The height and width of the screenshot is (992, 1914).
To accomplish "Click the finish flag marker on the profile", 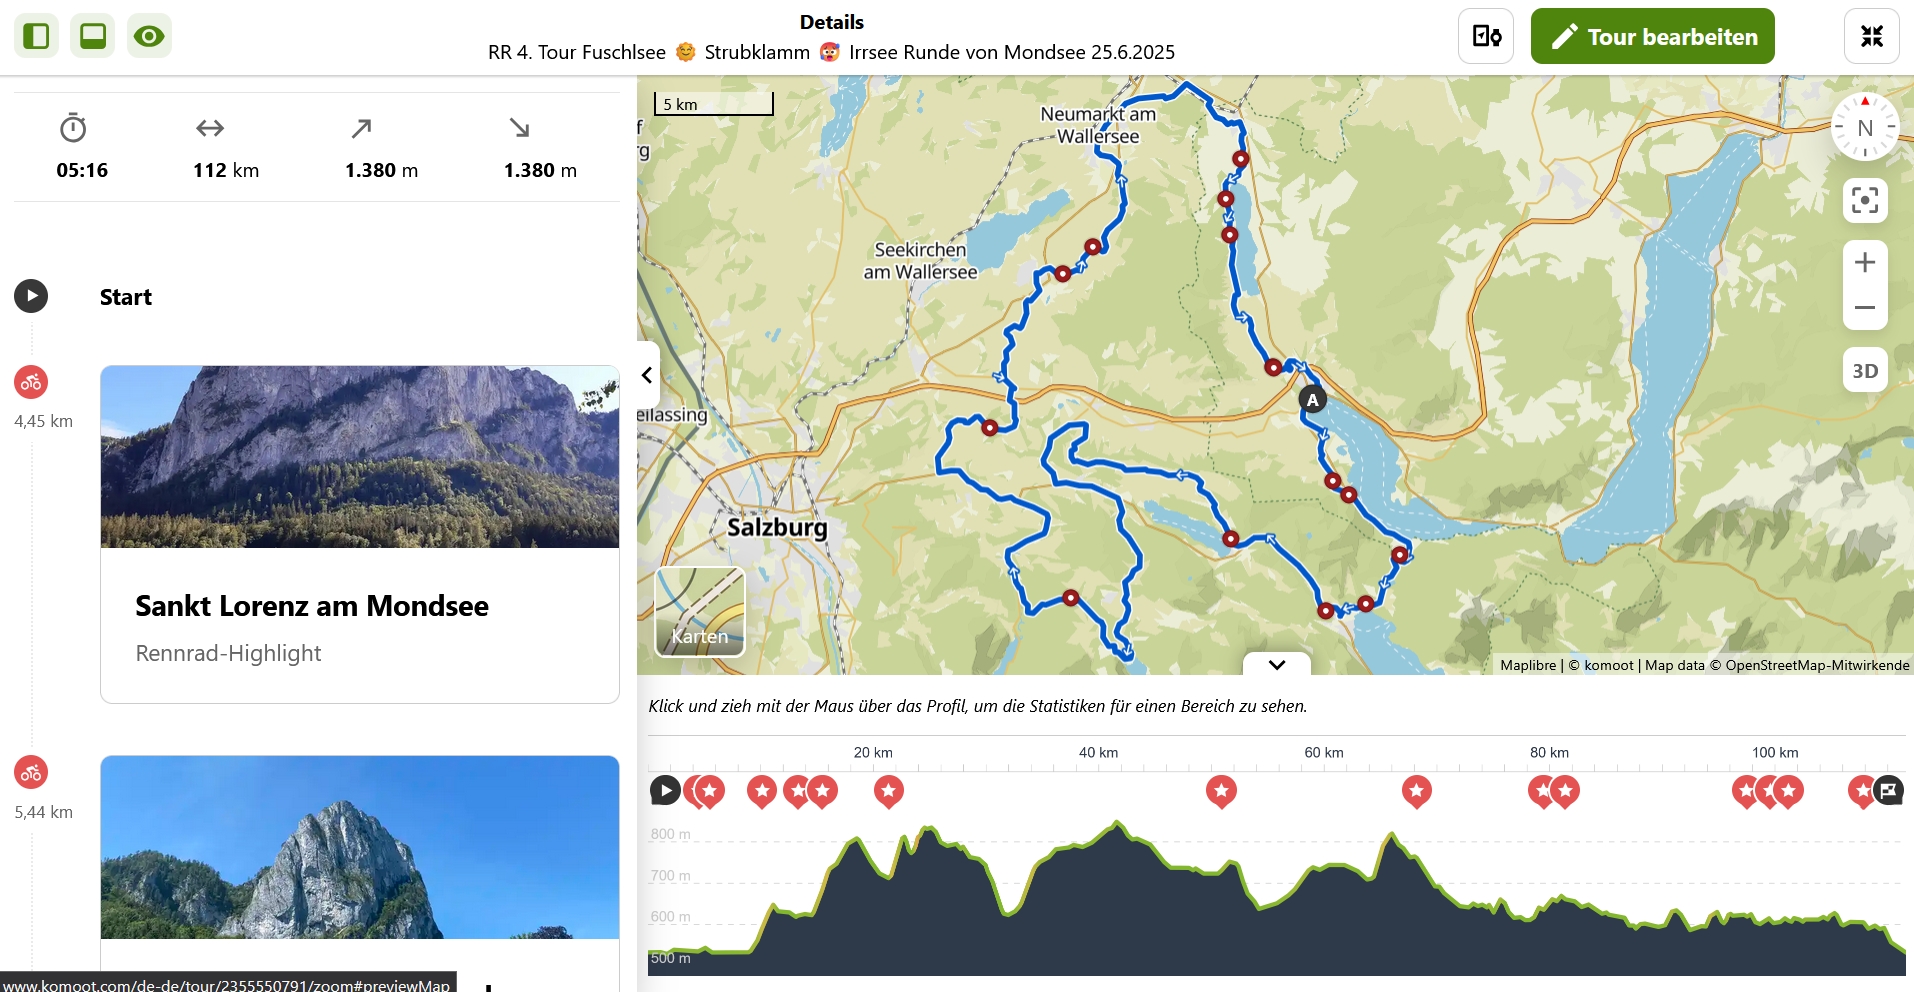I will click(1888, 791).
